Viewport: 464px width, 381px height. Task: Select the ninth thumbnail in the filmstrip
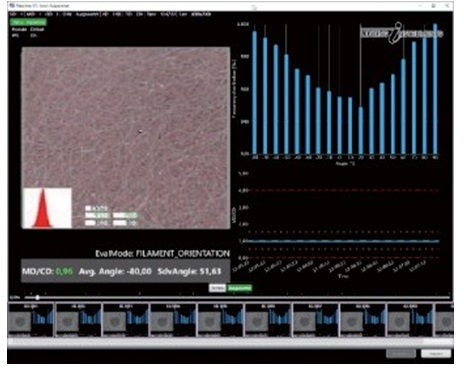pyautogui.click(x=410, y=320)
